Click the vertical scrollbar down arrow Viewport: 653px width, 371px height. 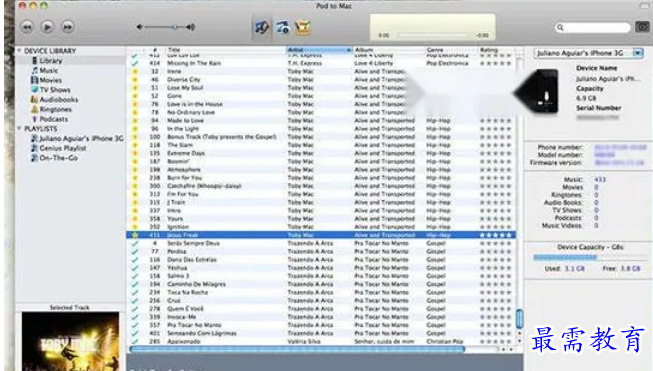point(519,341)
